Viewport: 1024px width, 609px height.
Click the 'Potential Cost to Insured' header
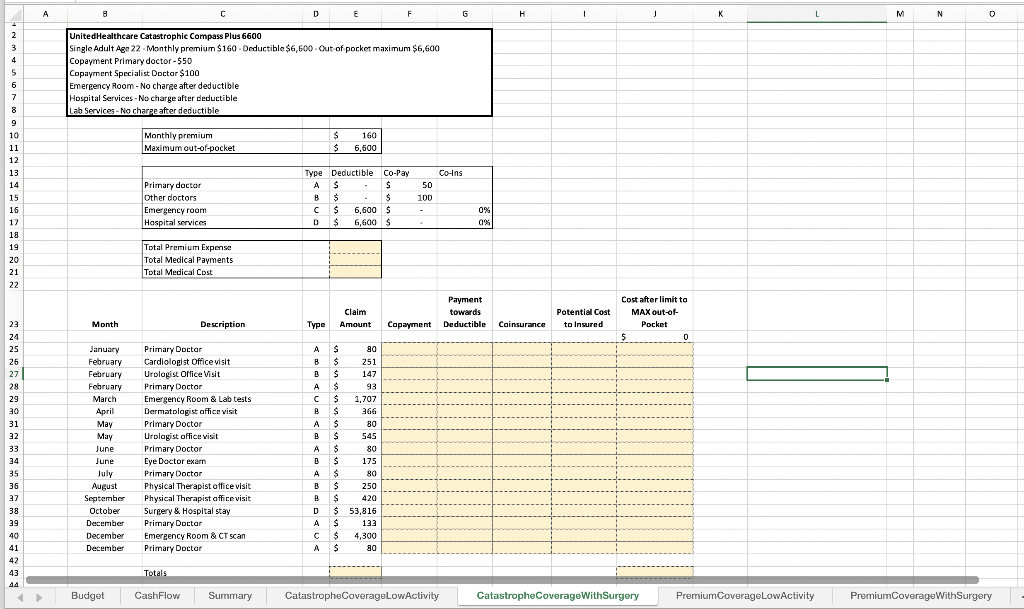tap(583, 318)
